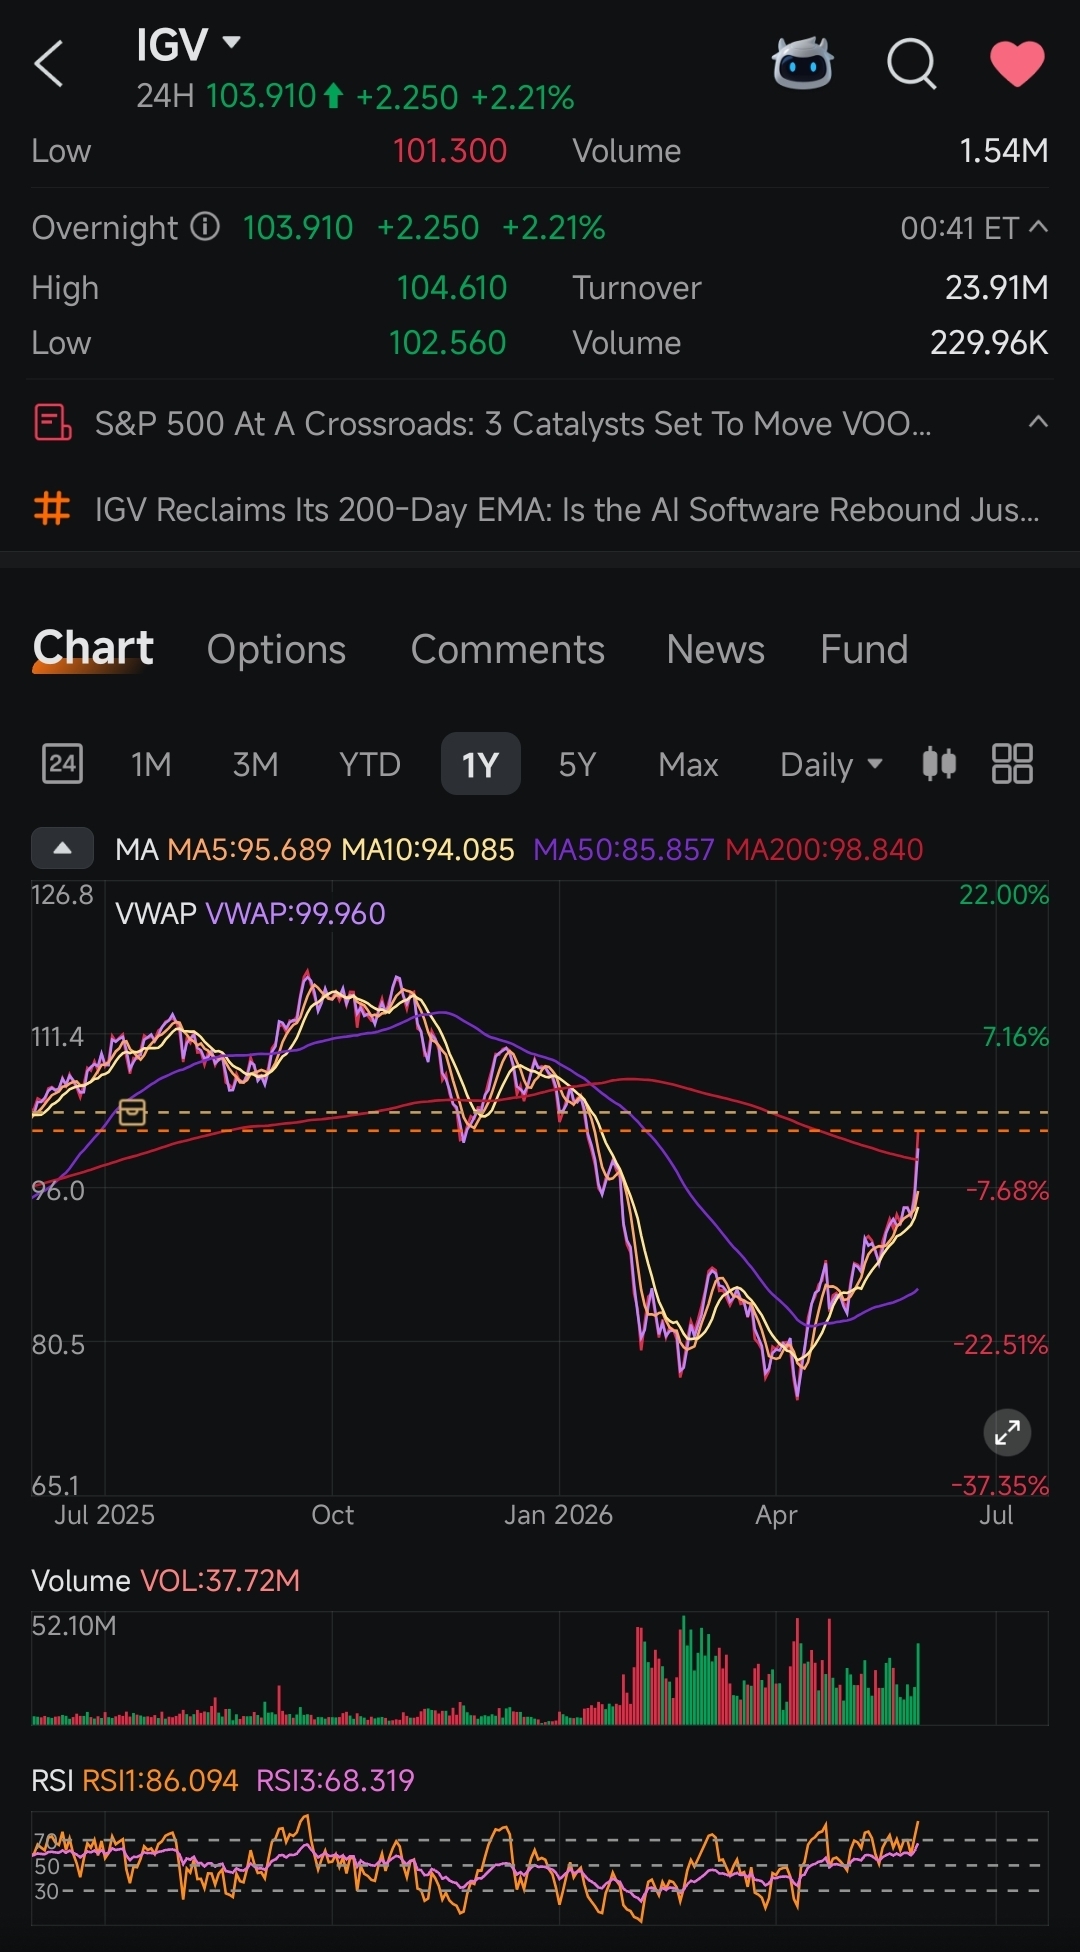1080x1952 pixels.
Task: Open search with the magnifier icon
Action: [x=912, y=65]
